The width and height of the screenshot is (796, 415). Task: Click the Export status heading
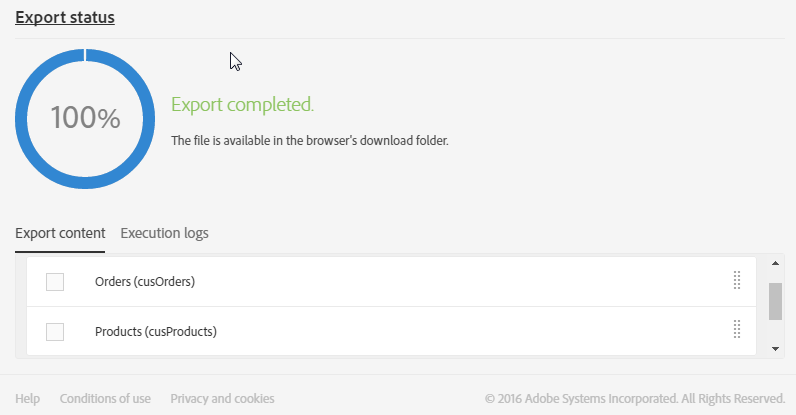[65, 18]
